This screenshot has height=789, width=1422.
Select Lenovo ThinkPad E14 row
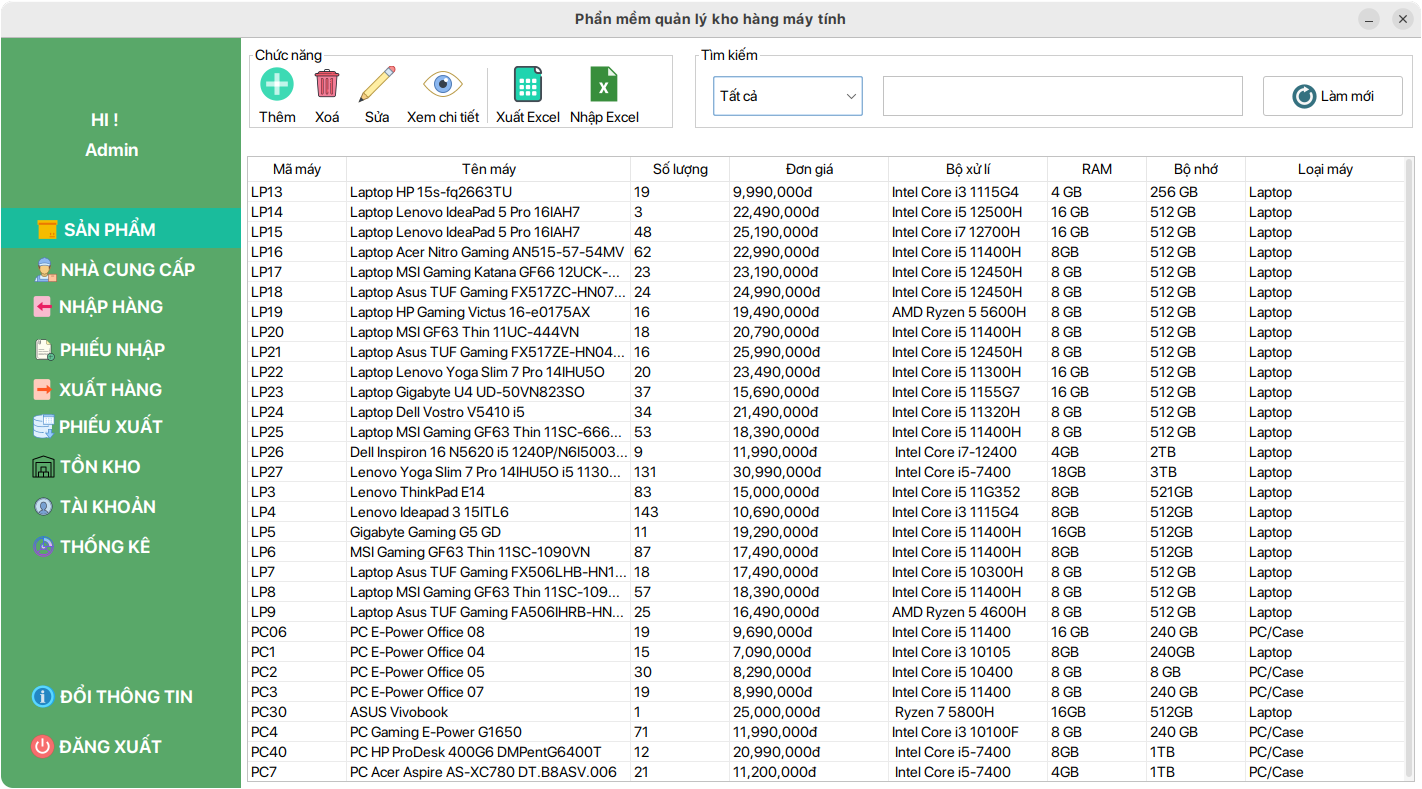tap(826, 492)
